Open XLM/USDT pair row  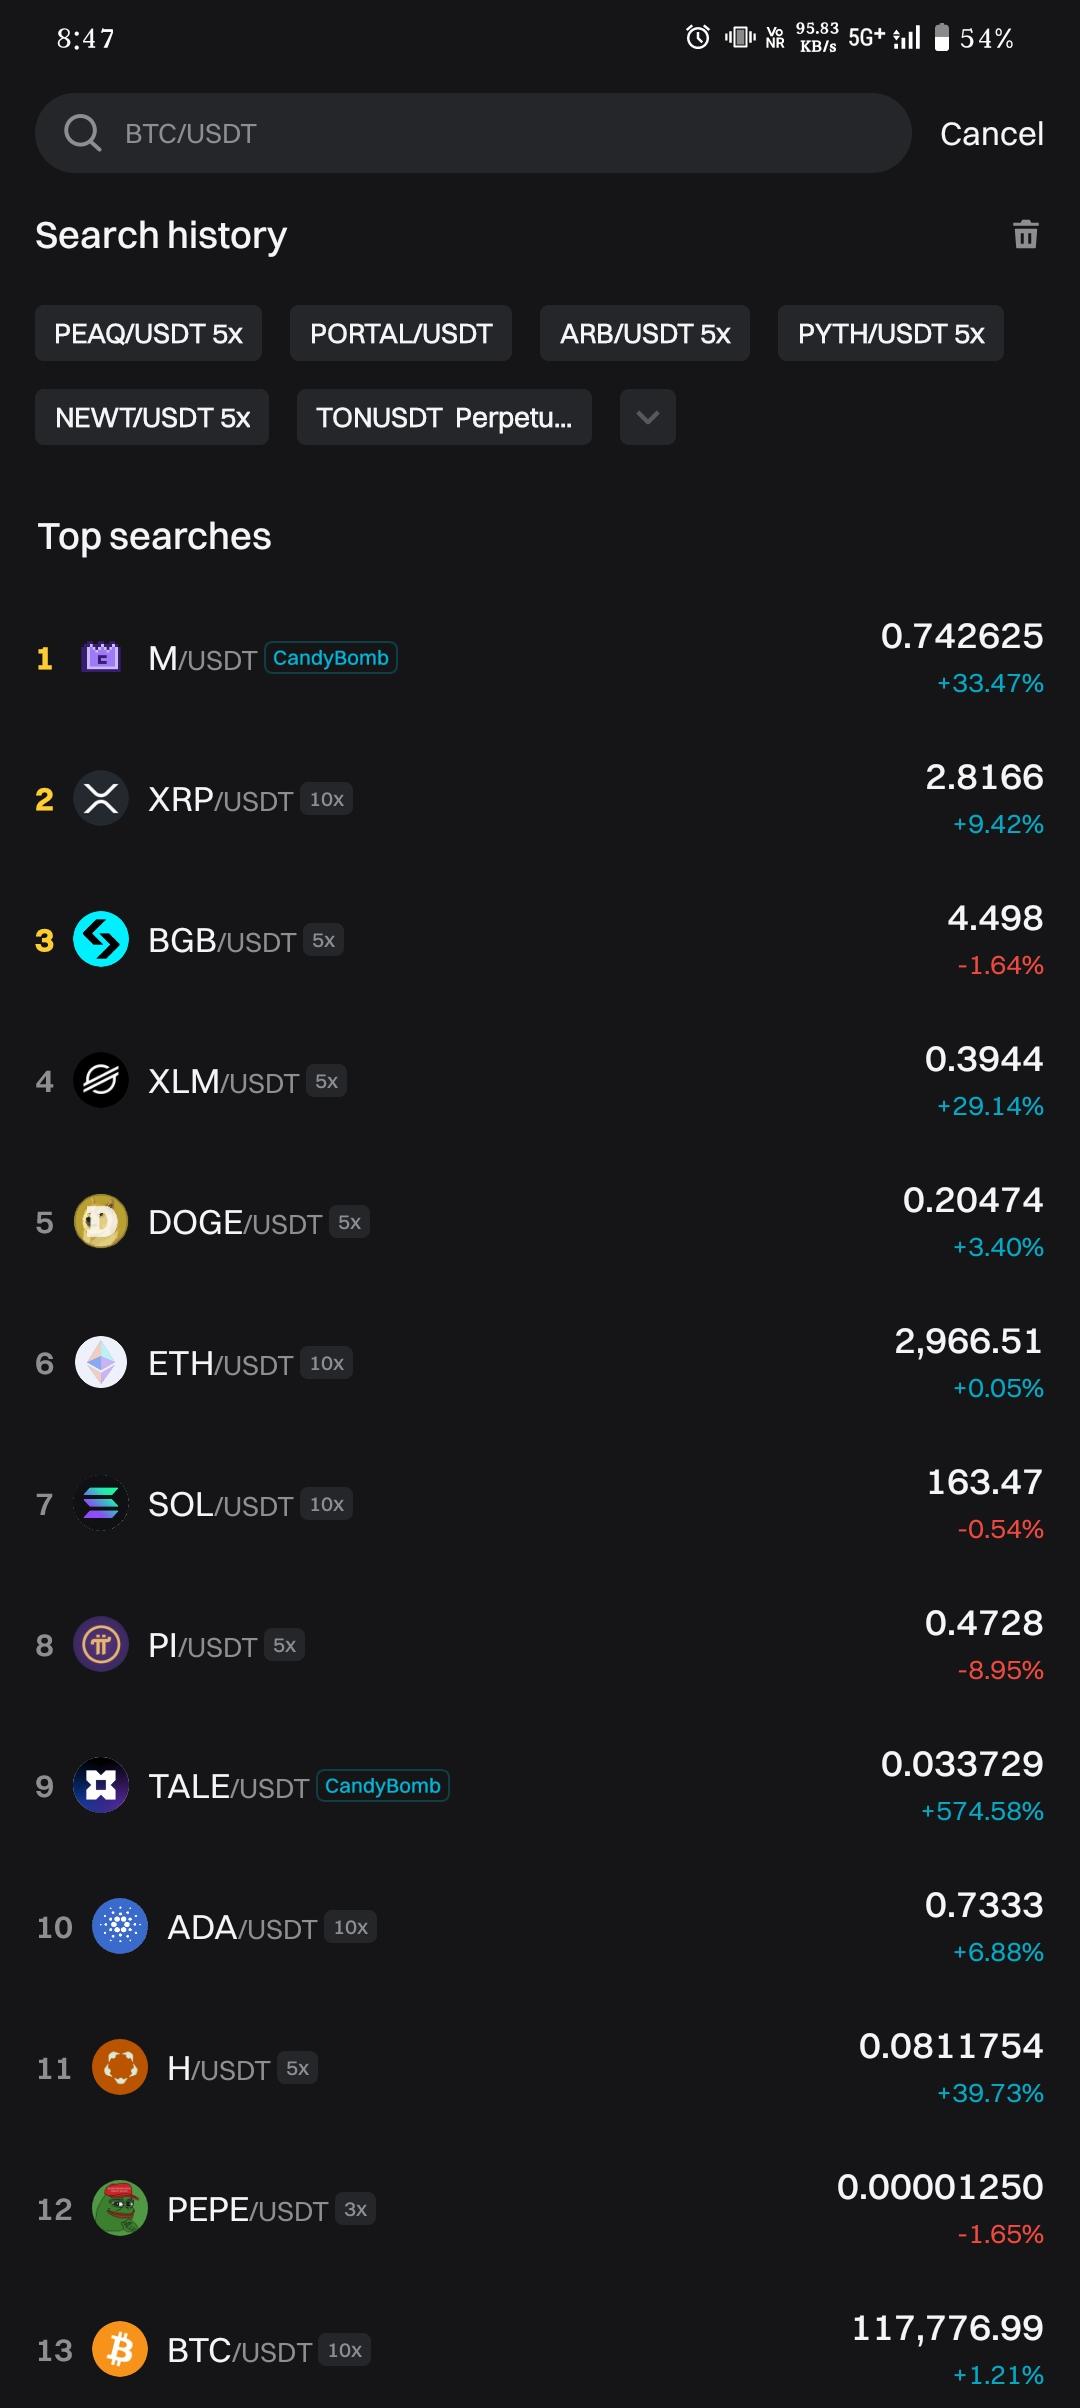point(540,1081)
